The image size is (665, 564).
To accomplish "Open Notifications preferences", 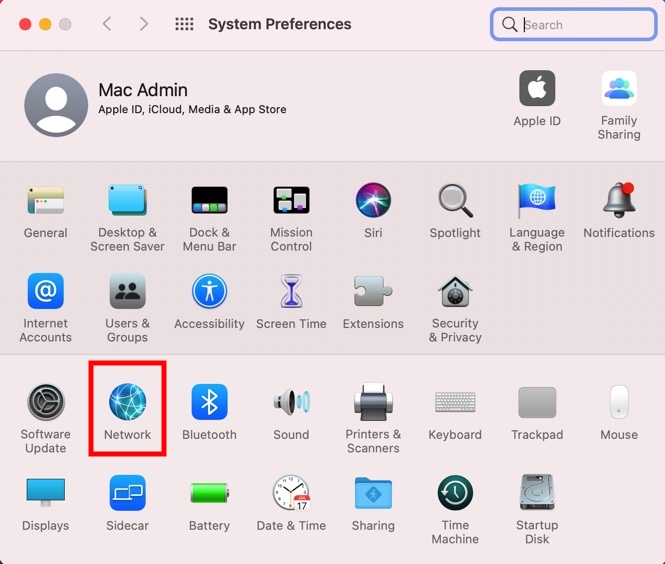I will (619, 201).
